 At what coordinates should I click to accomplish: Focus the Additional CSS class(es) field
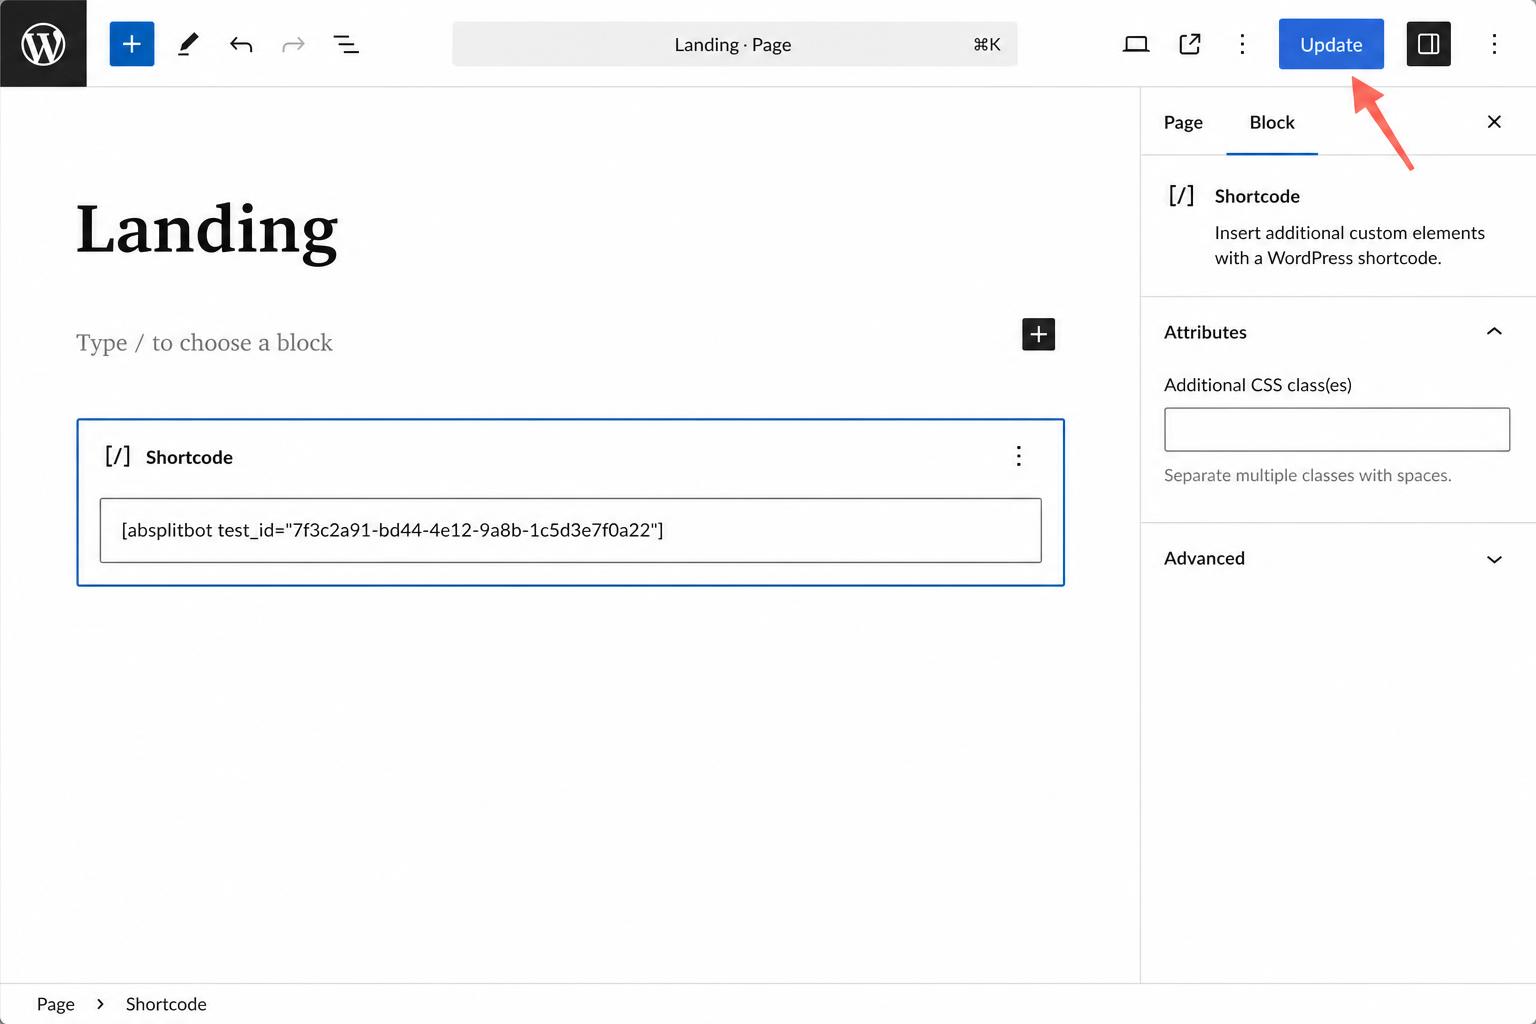tap(1337, 429)
